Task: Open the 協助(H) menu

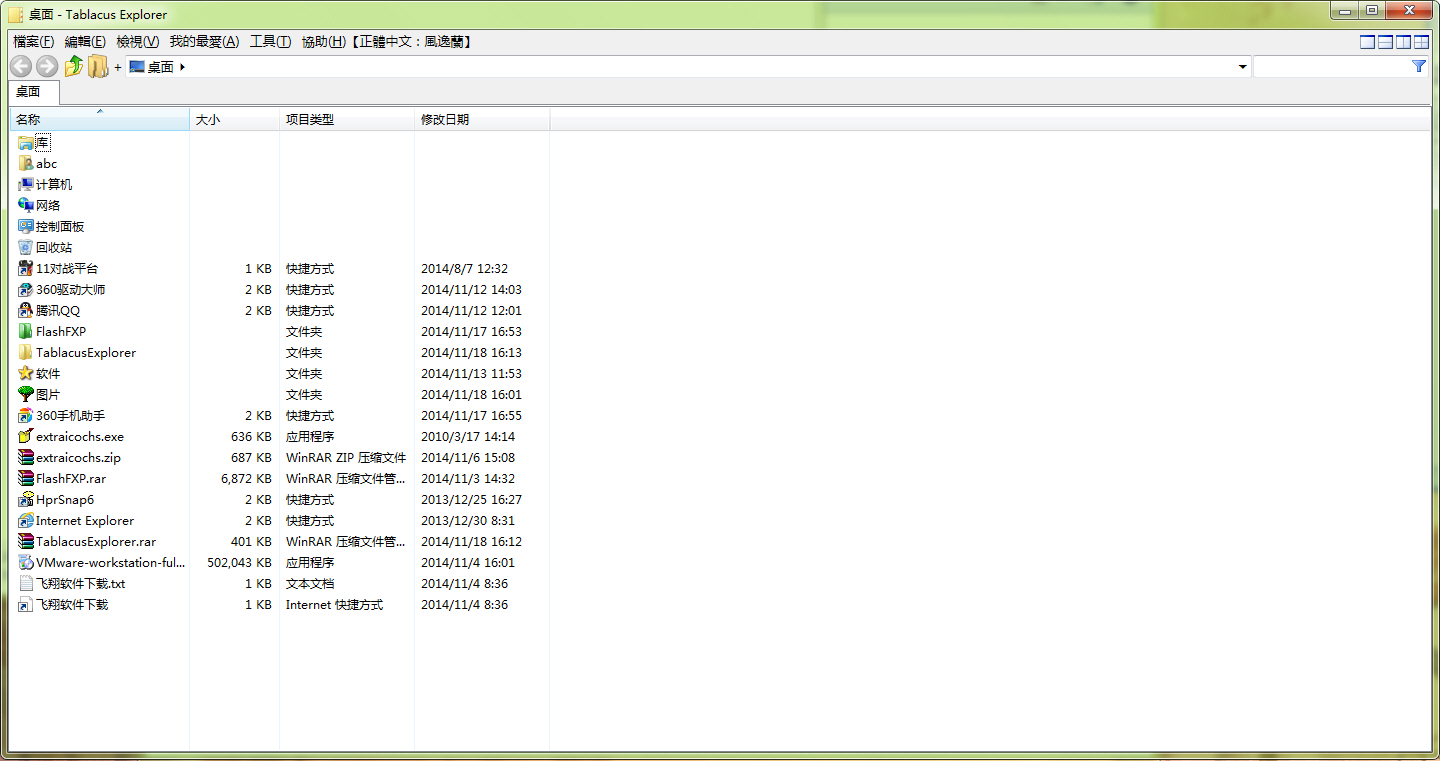Action: coord(324,41)
